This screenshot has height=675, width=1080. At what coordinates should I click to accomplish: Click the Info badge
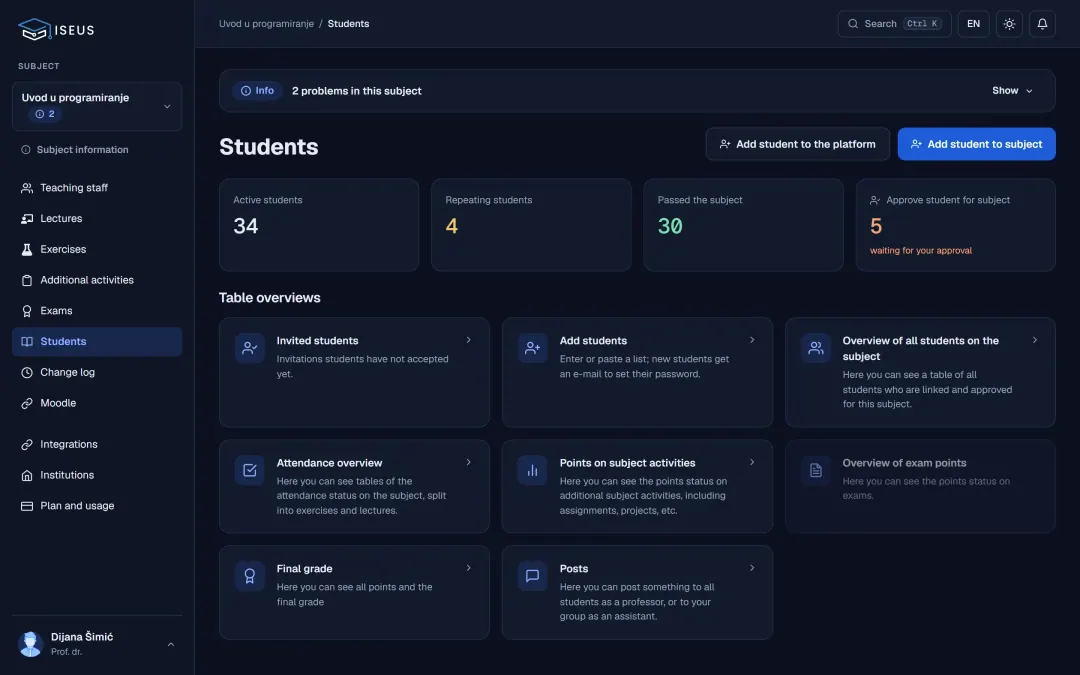[x=257, y=90]
